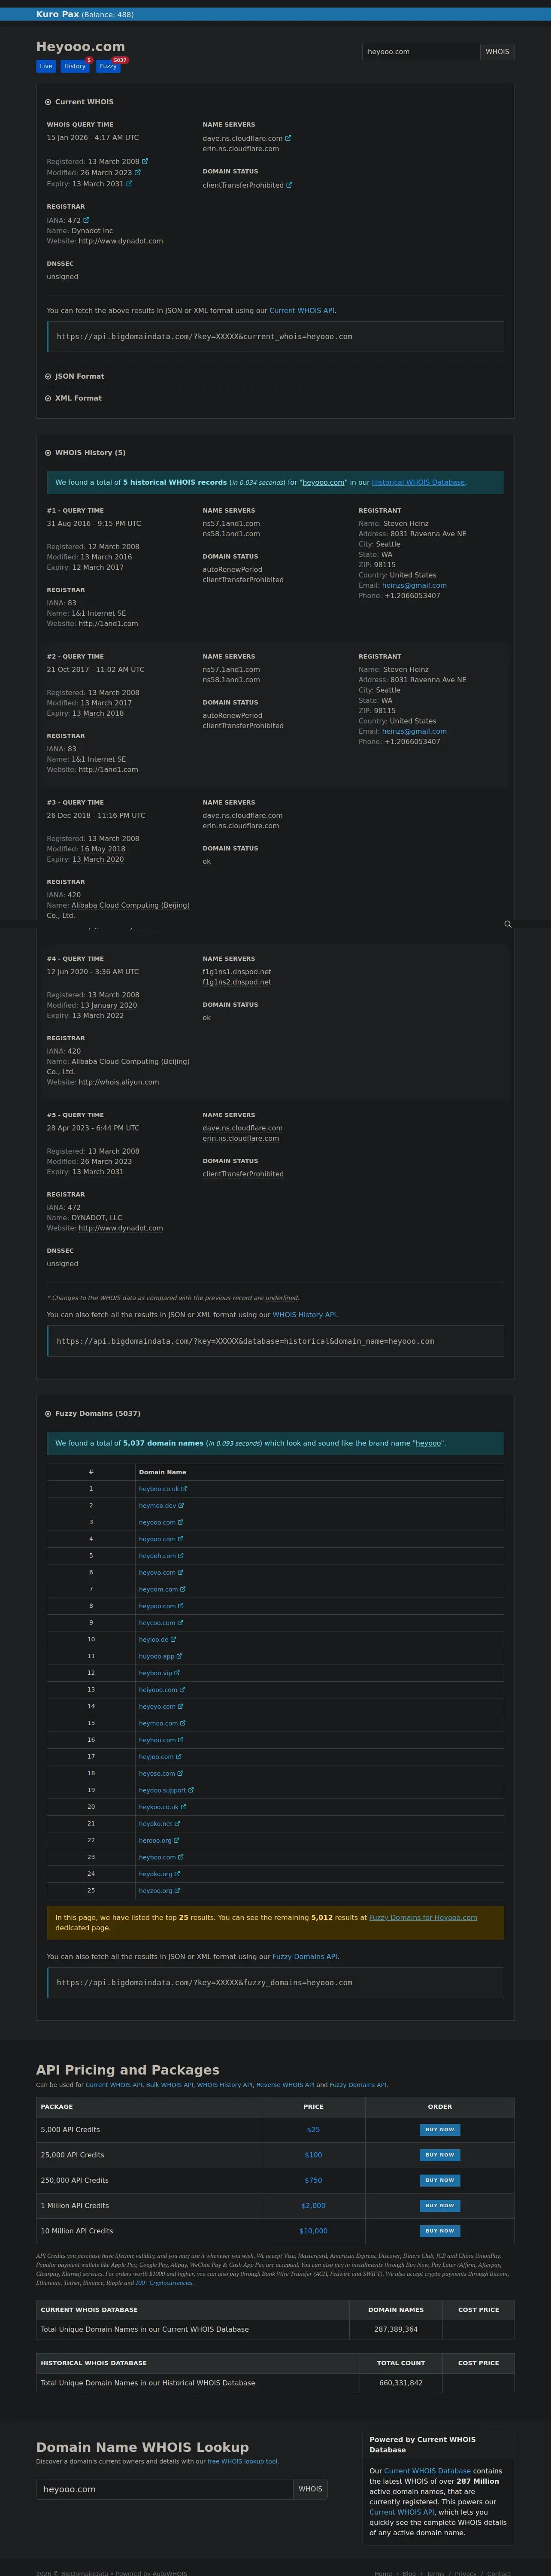Image resolution: width=551 pixels, height=2576 pixels.
Task: Expand the JSON Format section
Action: tap(48, 376)
